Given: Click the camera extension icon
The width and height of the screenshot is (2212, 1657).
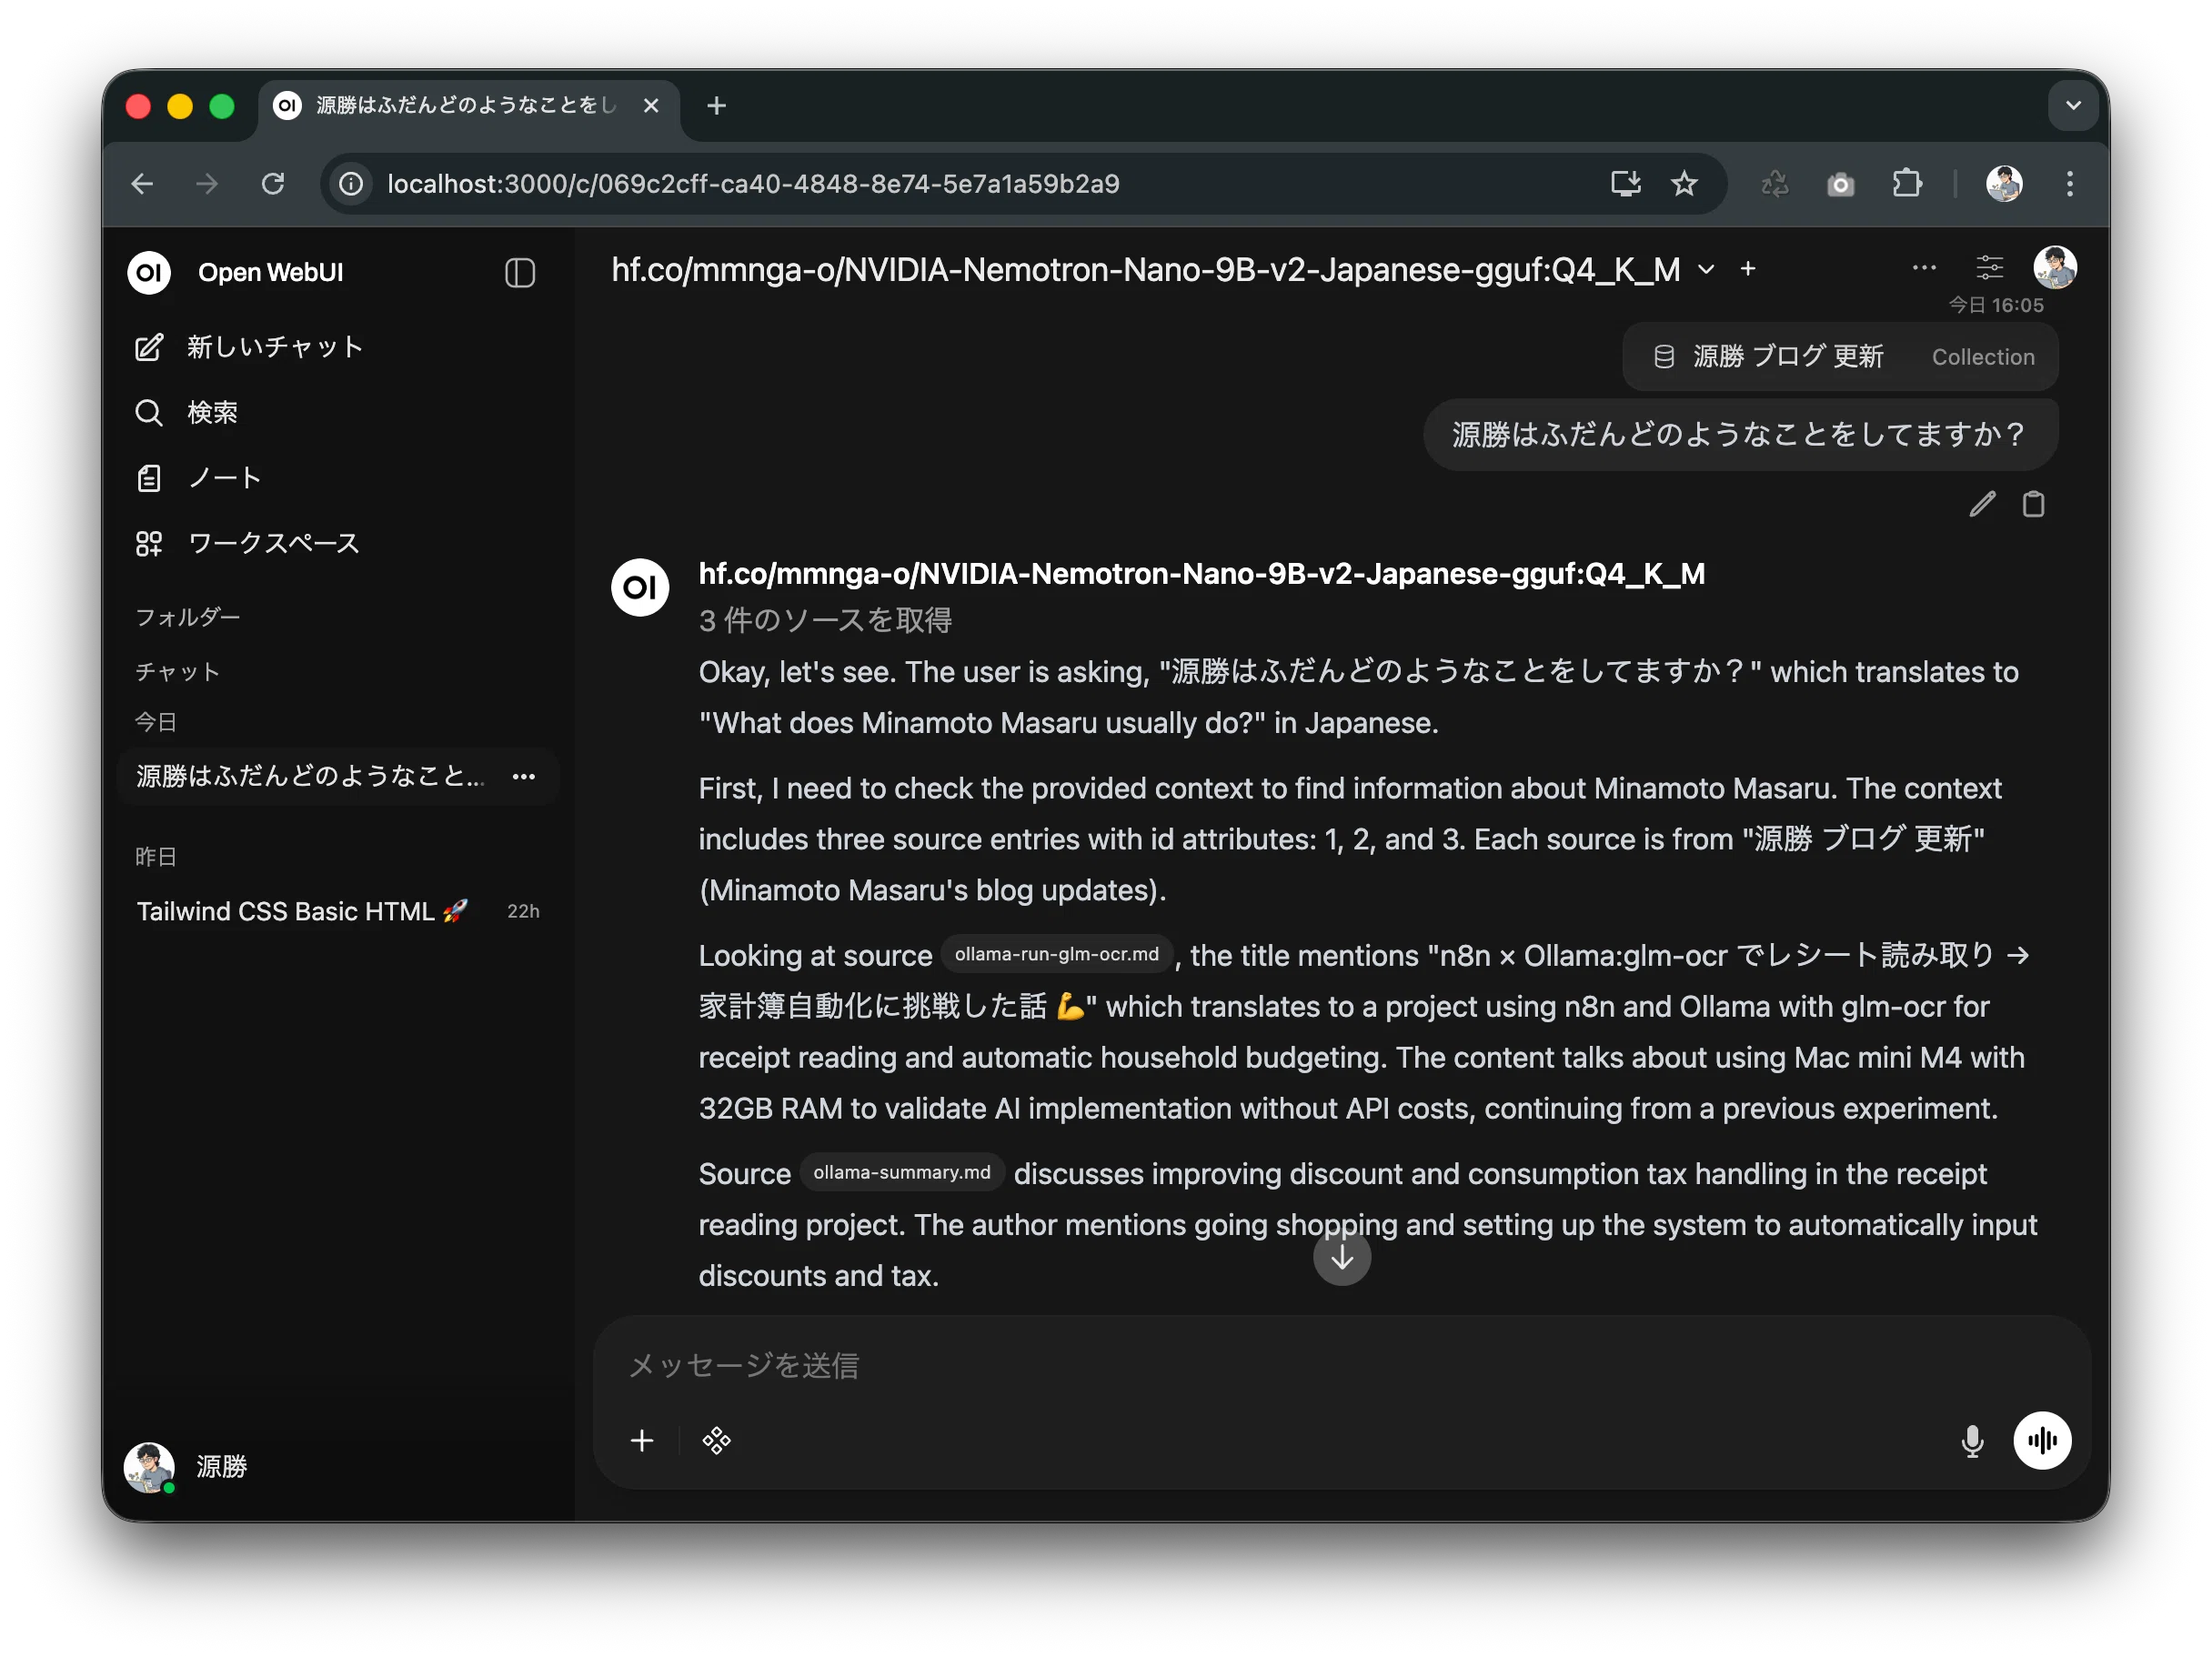Looking at the screenshot, I should [1840, 184].
